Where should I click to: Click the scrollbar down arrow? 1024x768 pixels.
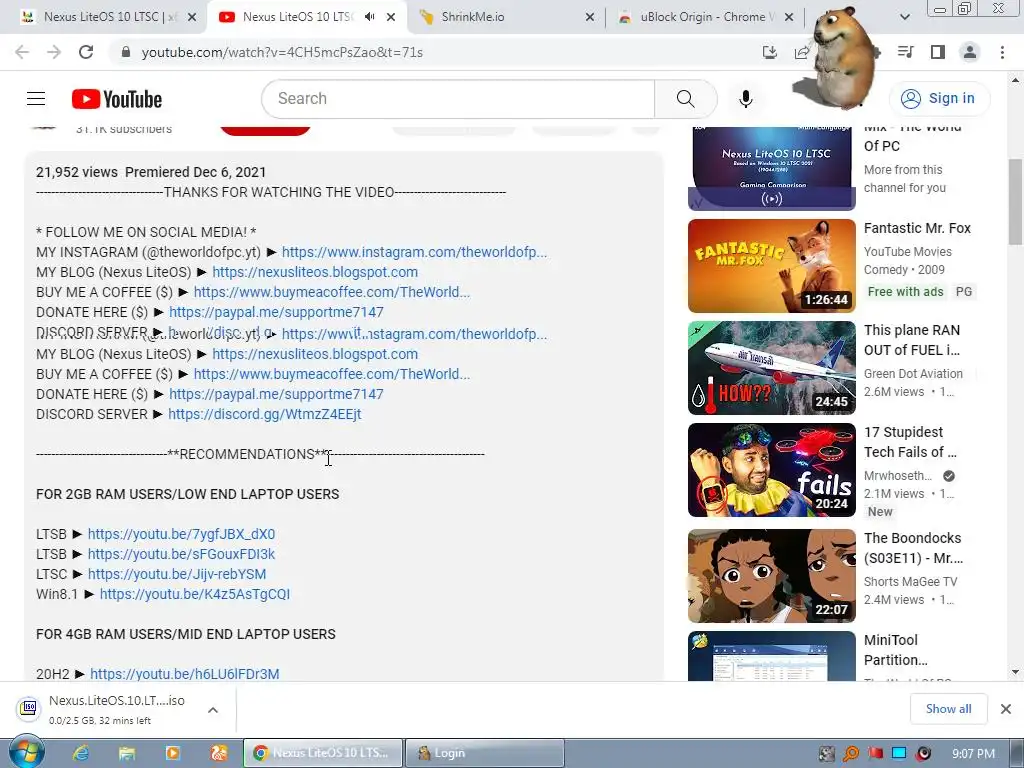coord(1015,672)
